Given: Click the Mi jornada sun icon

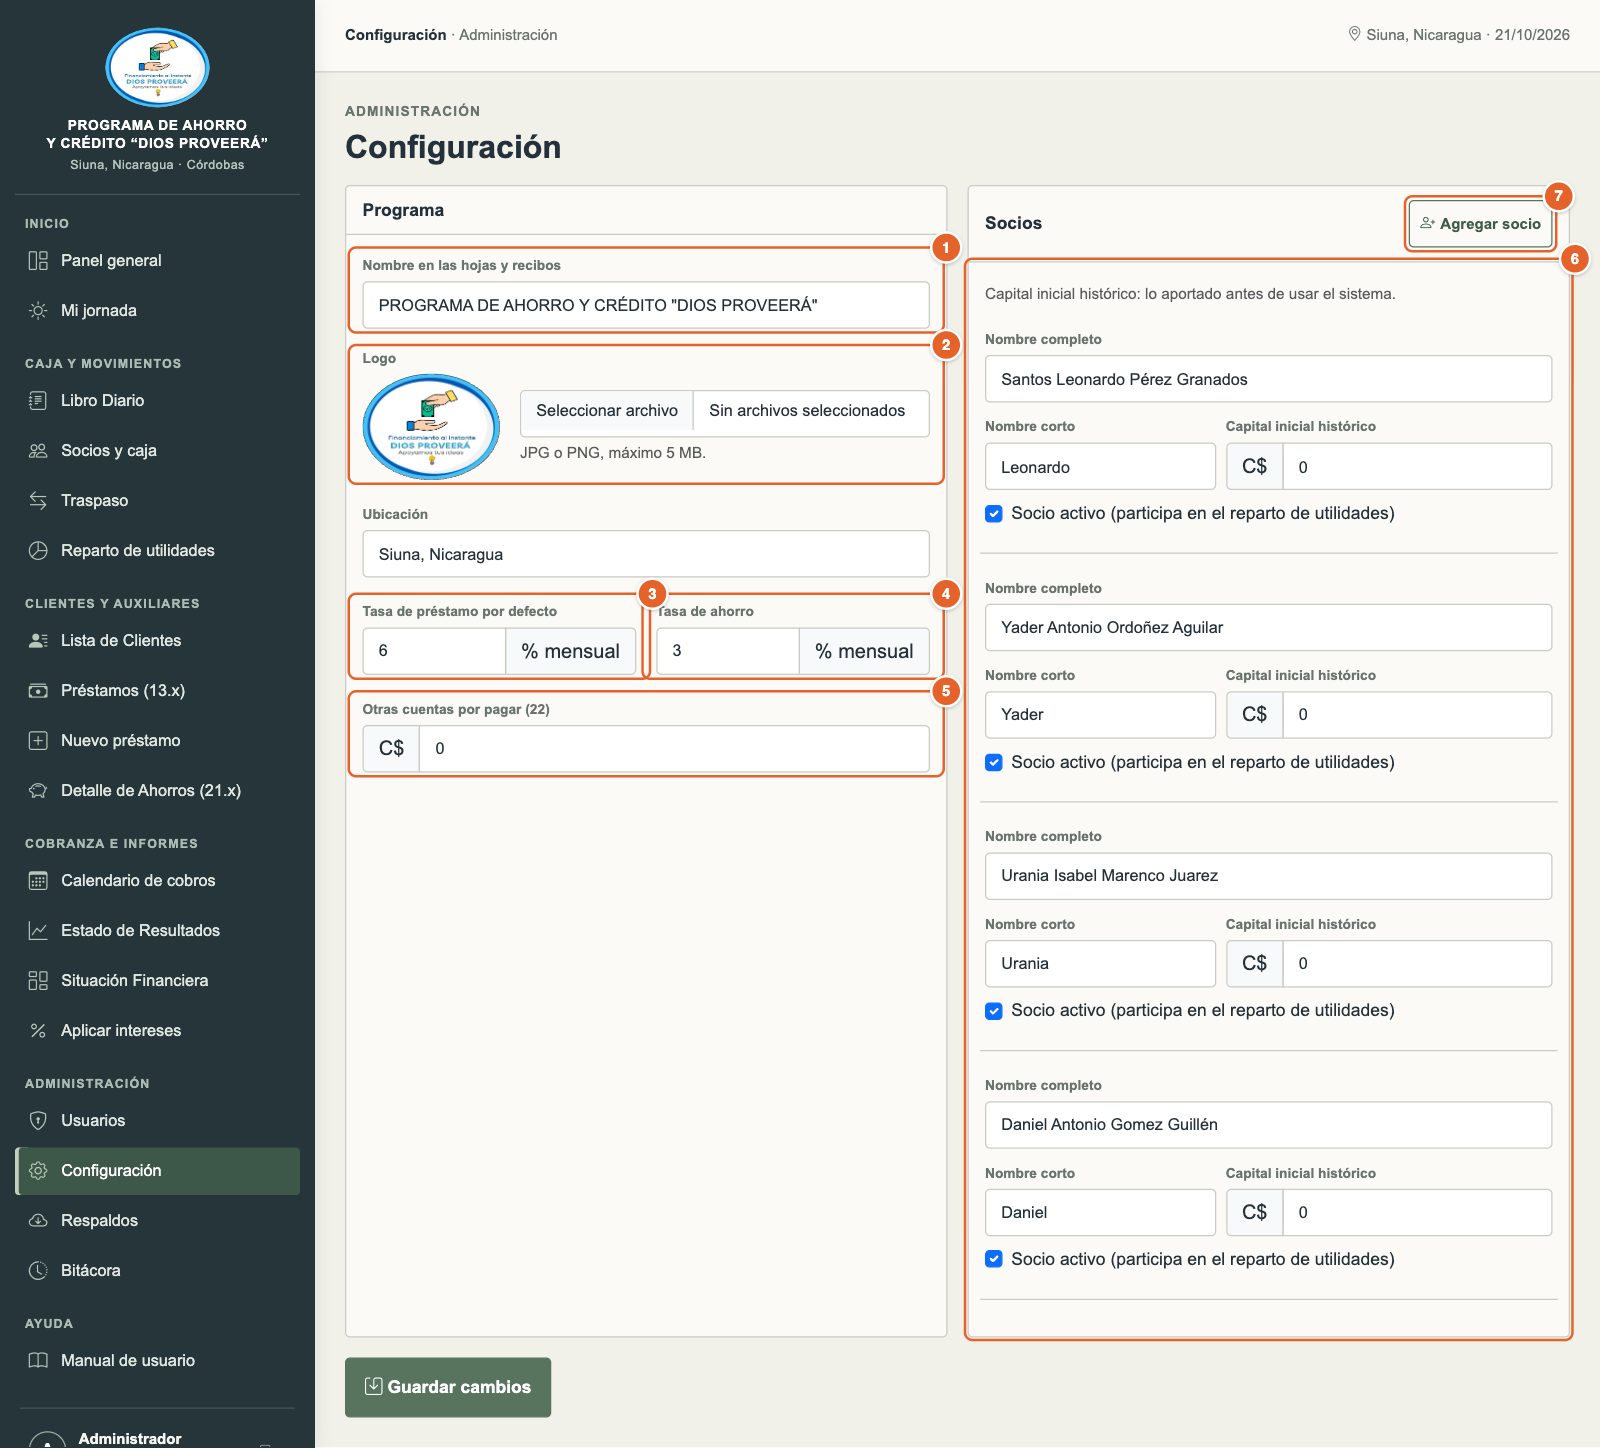Looking at the screenshot, I should (38, 311).
